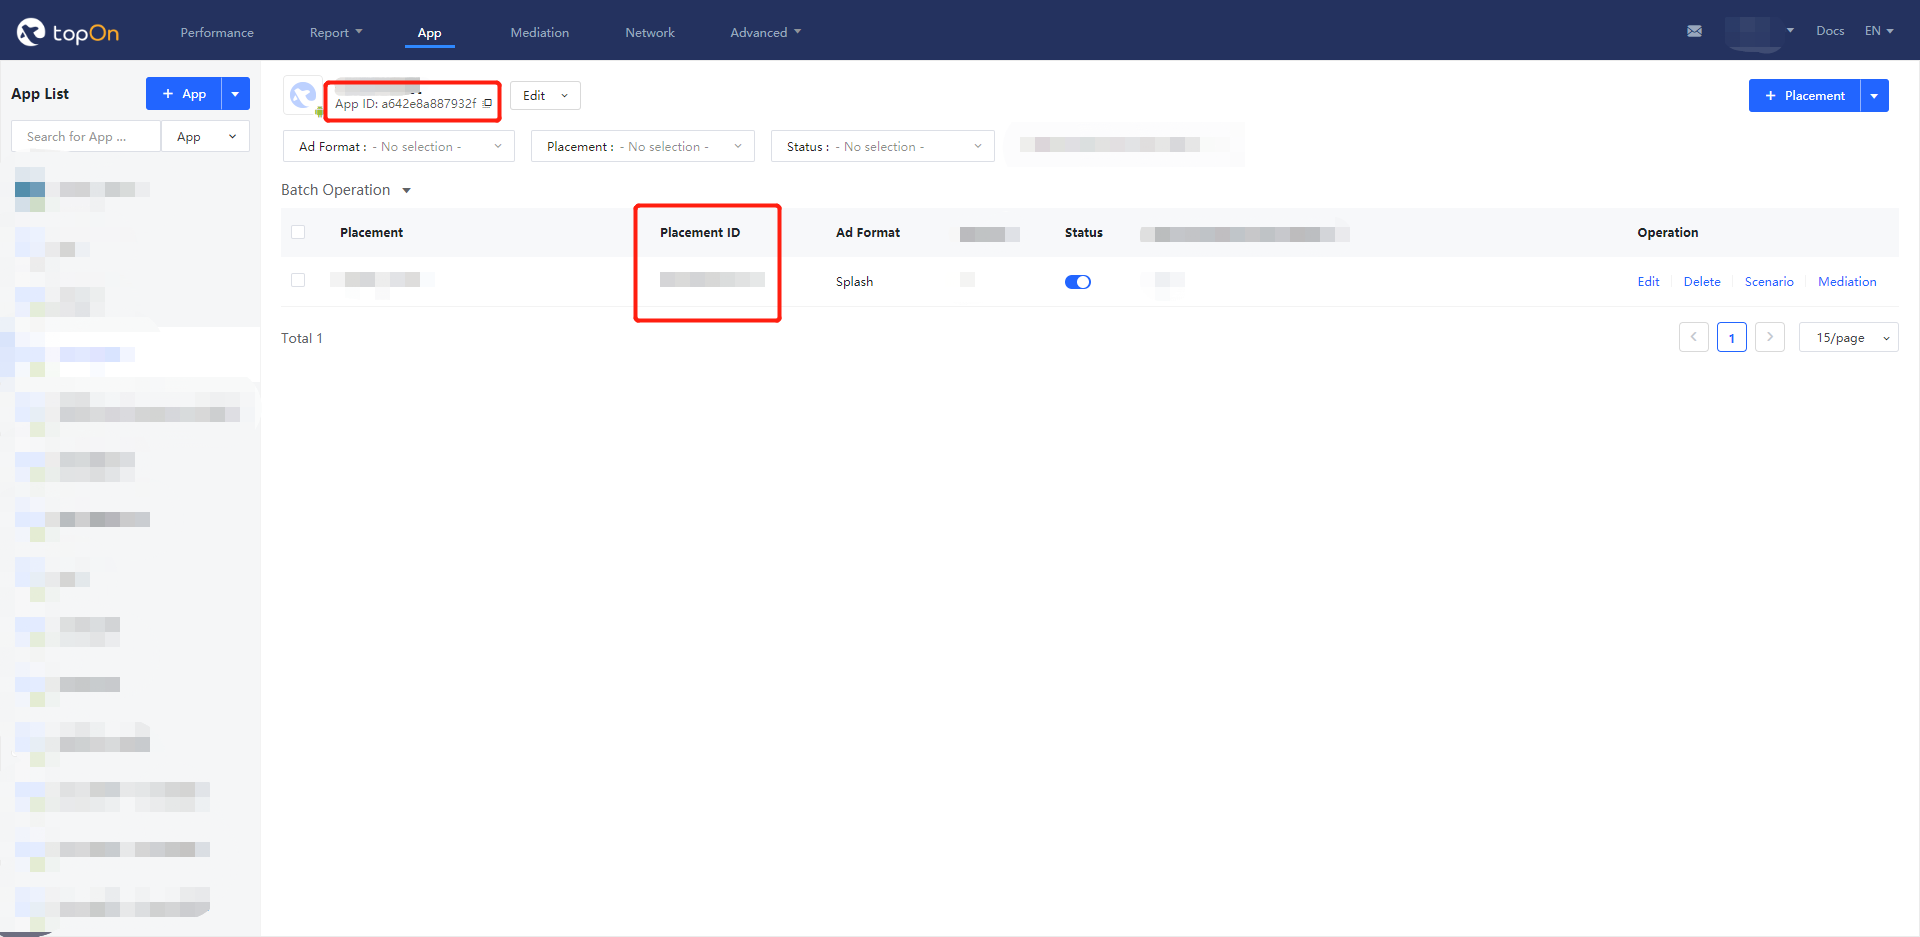Click the user avatar in the top bar

1757,31
